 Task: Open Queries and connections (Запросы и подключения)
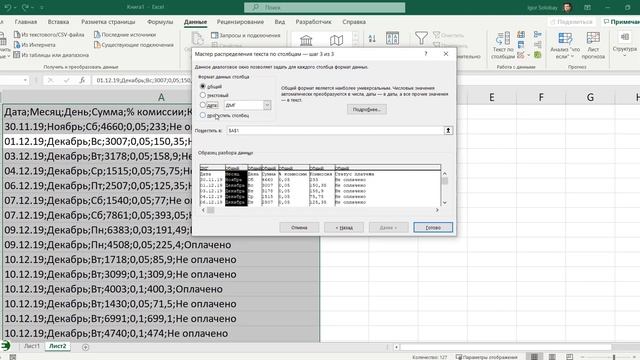point(246,36)
